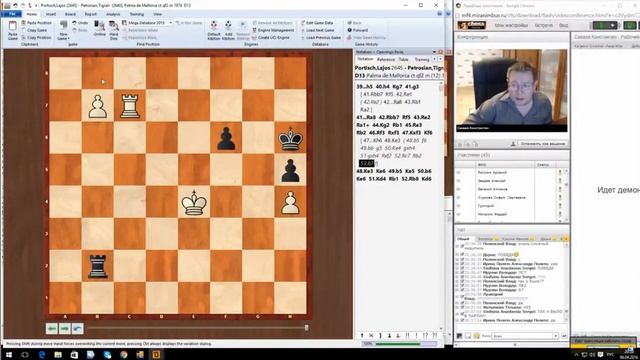Image resolution: width=640 pixels, height=360 pixels.
Task: Open the Quick Access toolbar dropdown
Action: click(x=36, y=5)
